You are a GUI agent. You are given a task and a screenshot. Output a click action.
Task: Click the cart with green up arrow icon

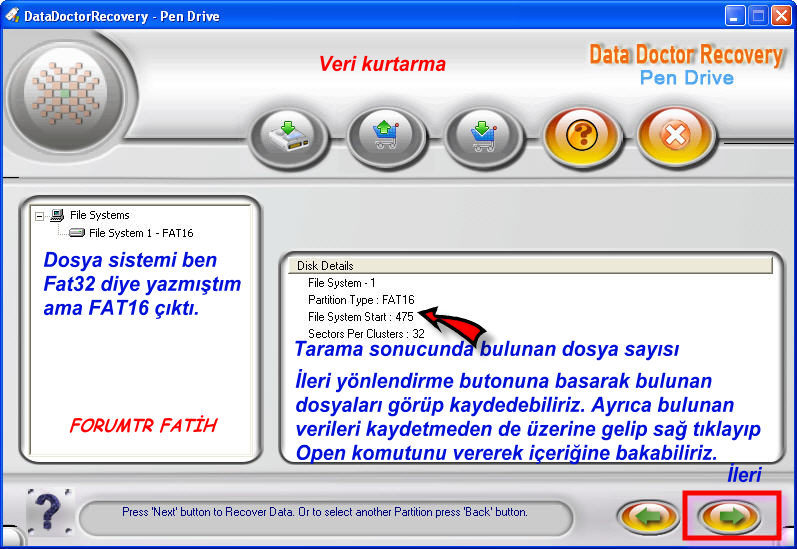[386, 137]
